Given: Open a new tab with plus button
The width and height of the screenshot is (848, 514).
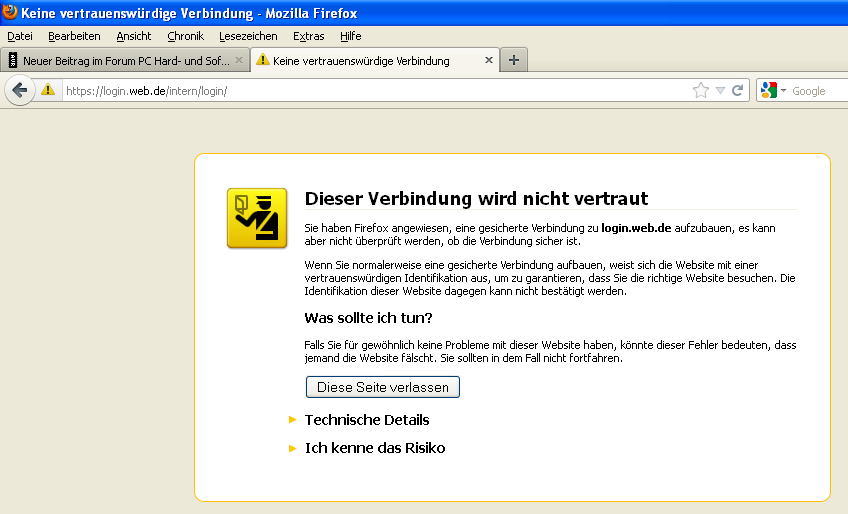Looking at the screenshot, I should 514,60.
